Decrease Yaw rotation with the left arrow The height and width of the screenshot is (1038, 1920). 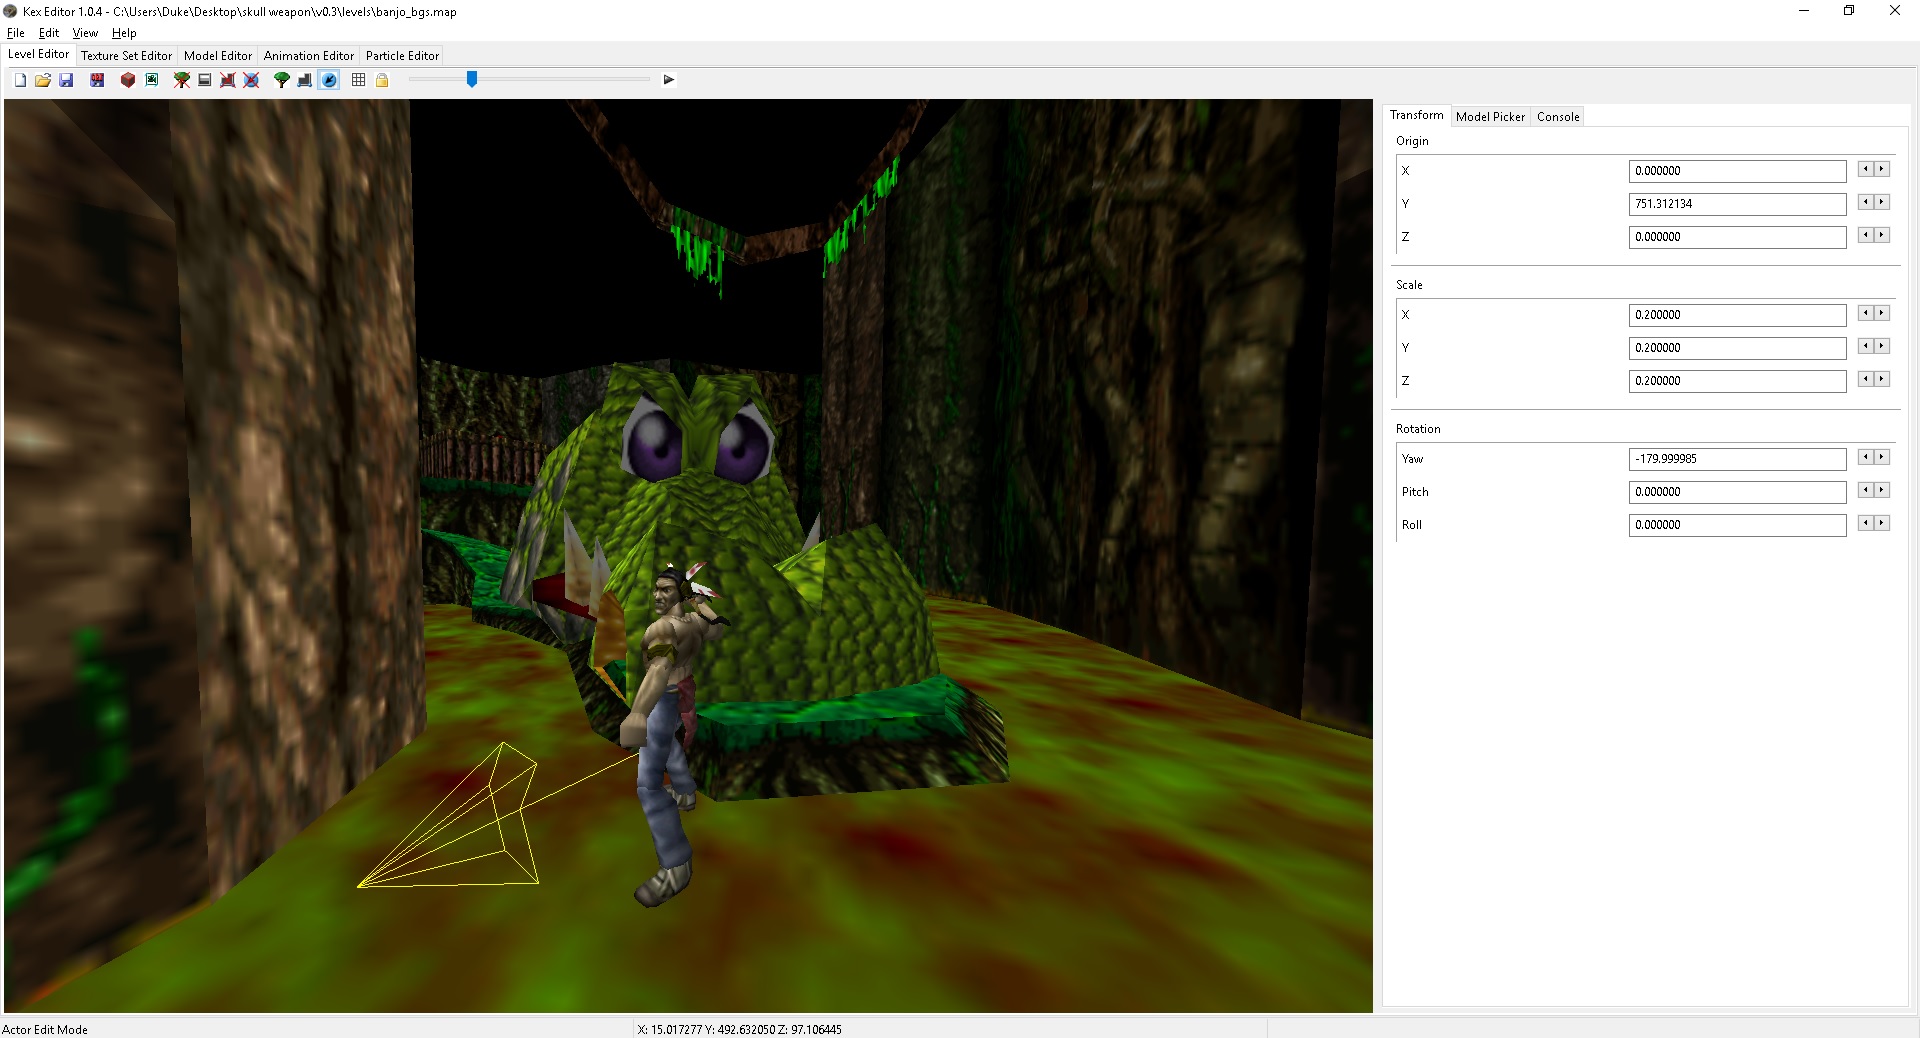[x=1865, y=458]
